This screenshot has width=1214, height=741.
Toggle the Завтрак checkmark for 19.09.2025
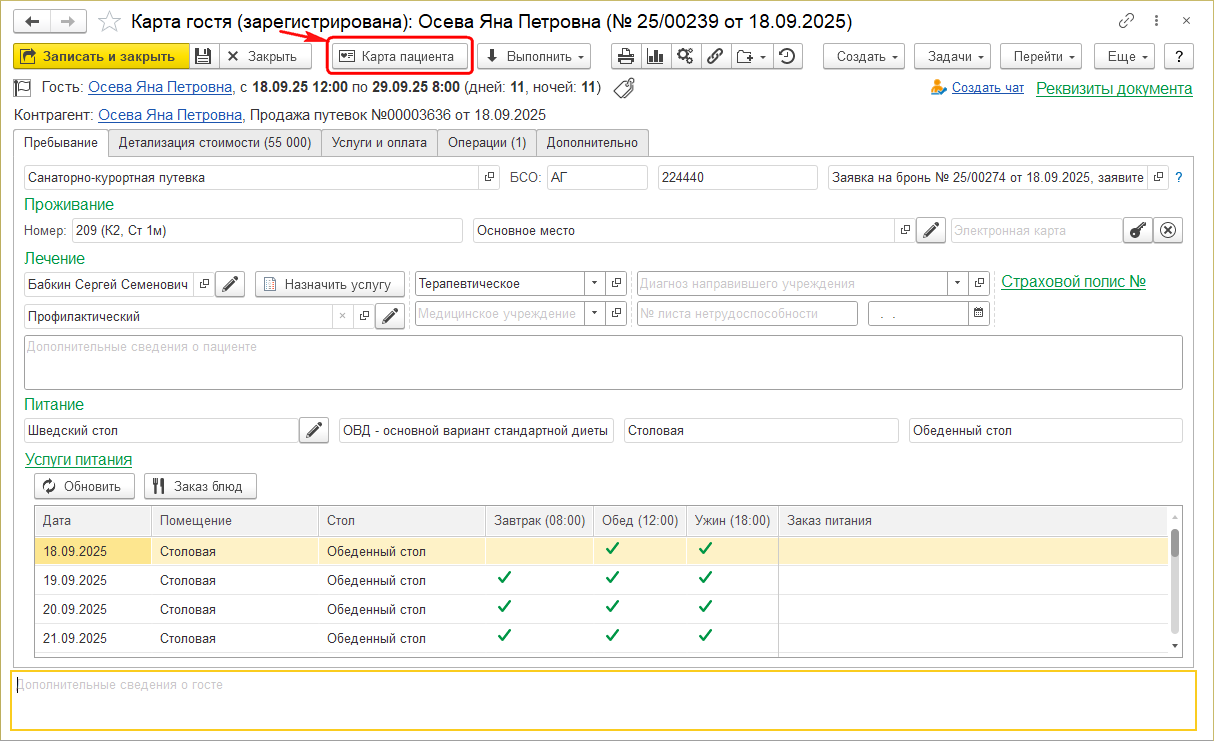pyautogui.click(x=504, y=578)
